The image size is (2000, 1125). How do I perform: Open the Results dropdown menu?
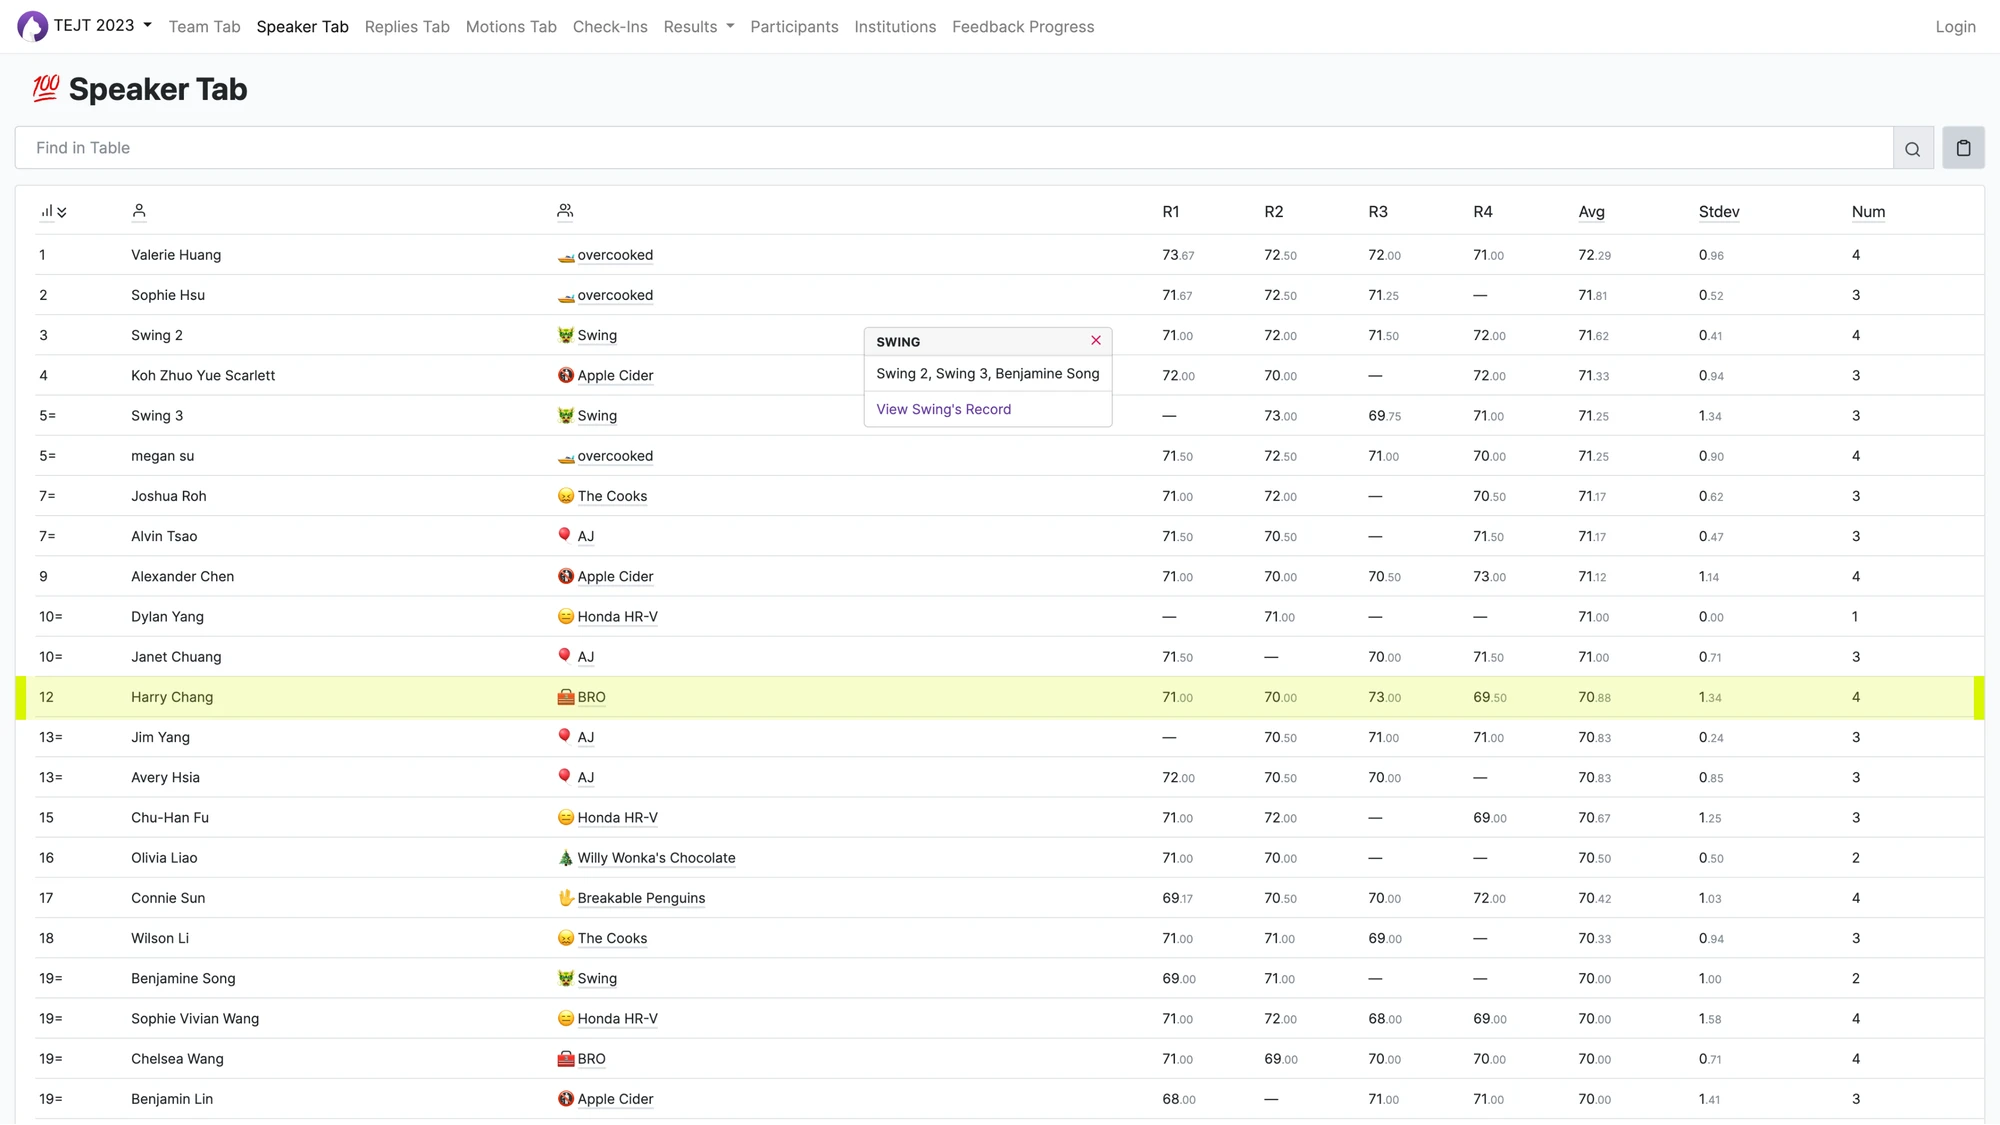point(698,26)
